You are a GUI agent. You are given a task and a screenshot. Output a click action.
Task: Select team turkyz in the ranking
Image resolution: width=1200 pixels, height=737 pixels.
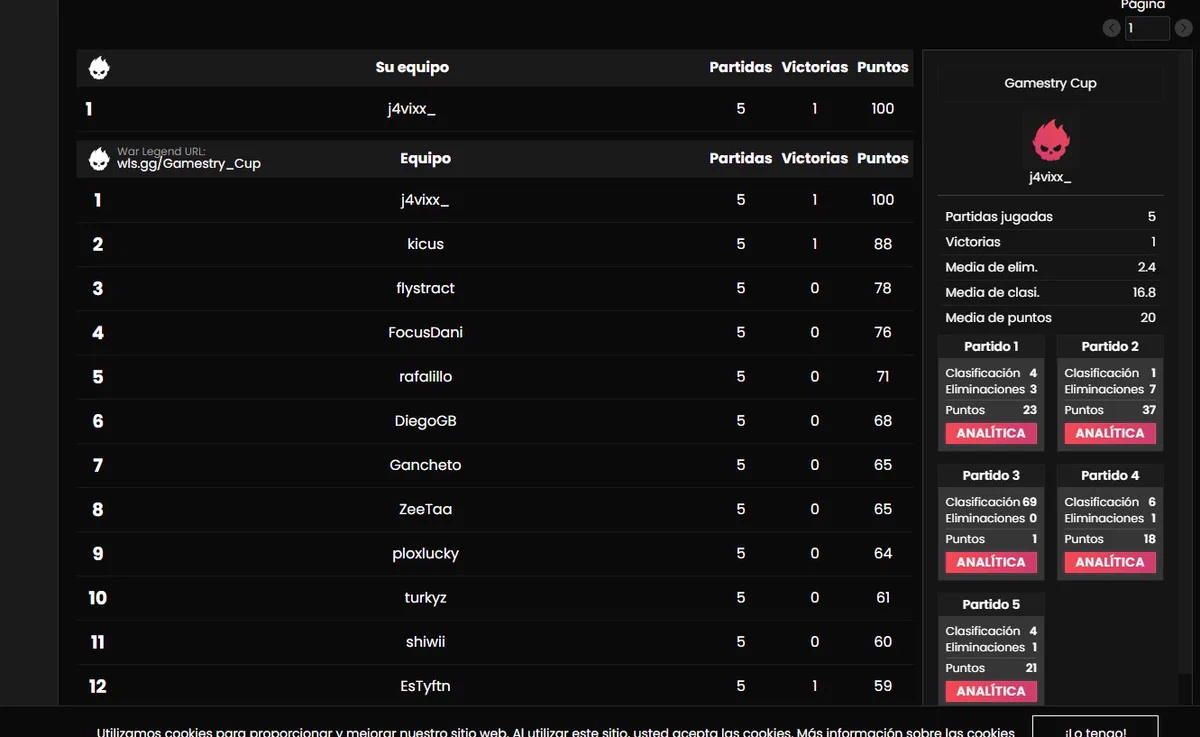coord(425,597)
